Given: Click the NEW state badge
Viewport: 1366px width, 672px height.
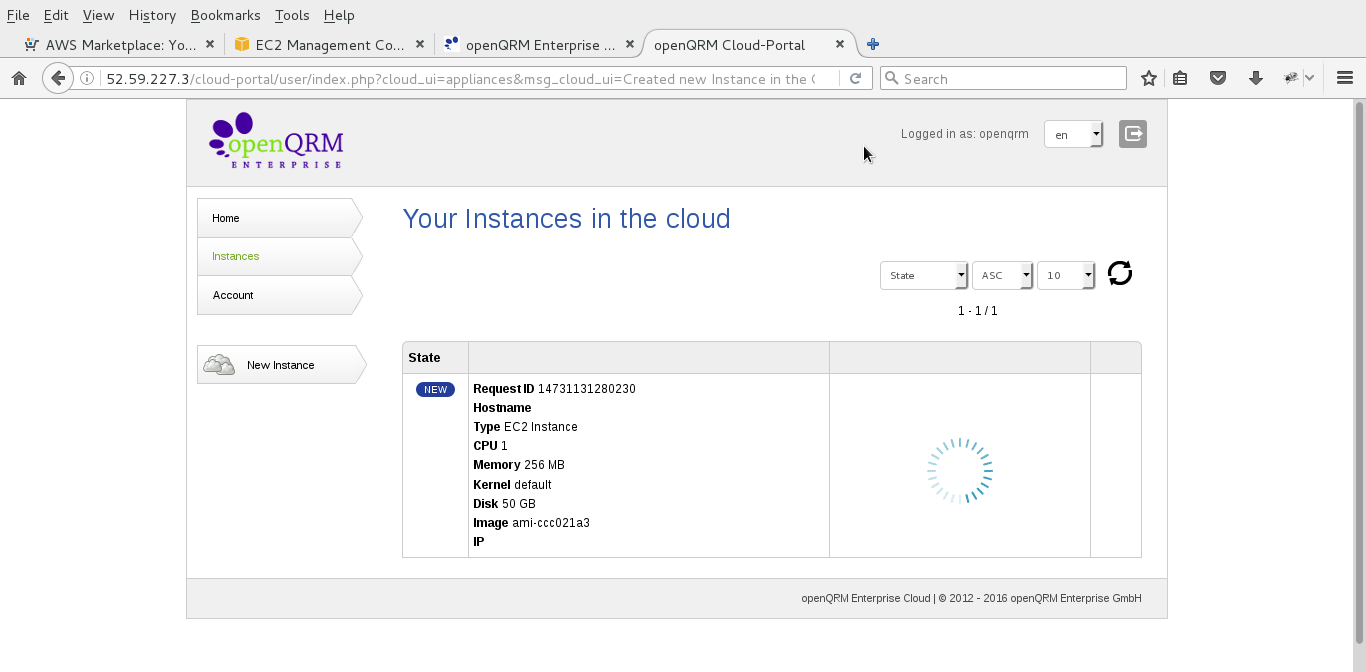Looking at the screenshot, I should [435, 389].
